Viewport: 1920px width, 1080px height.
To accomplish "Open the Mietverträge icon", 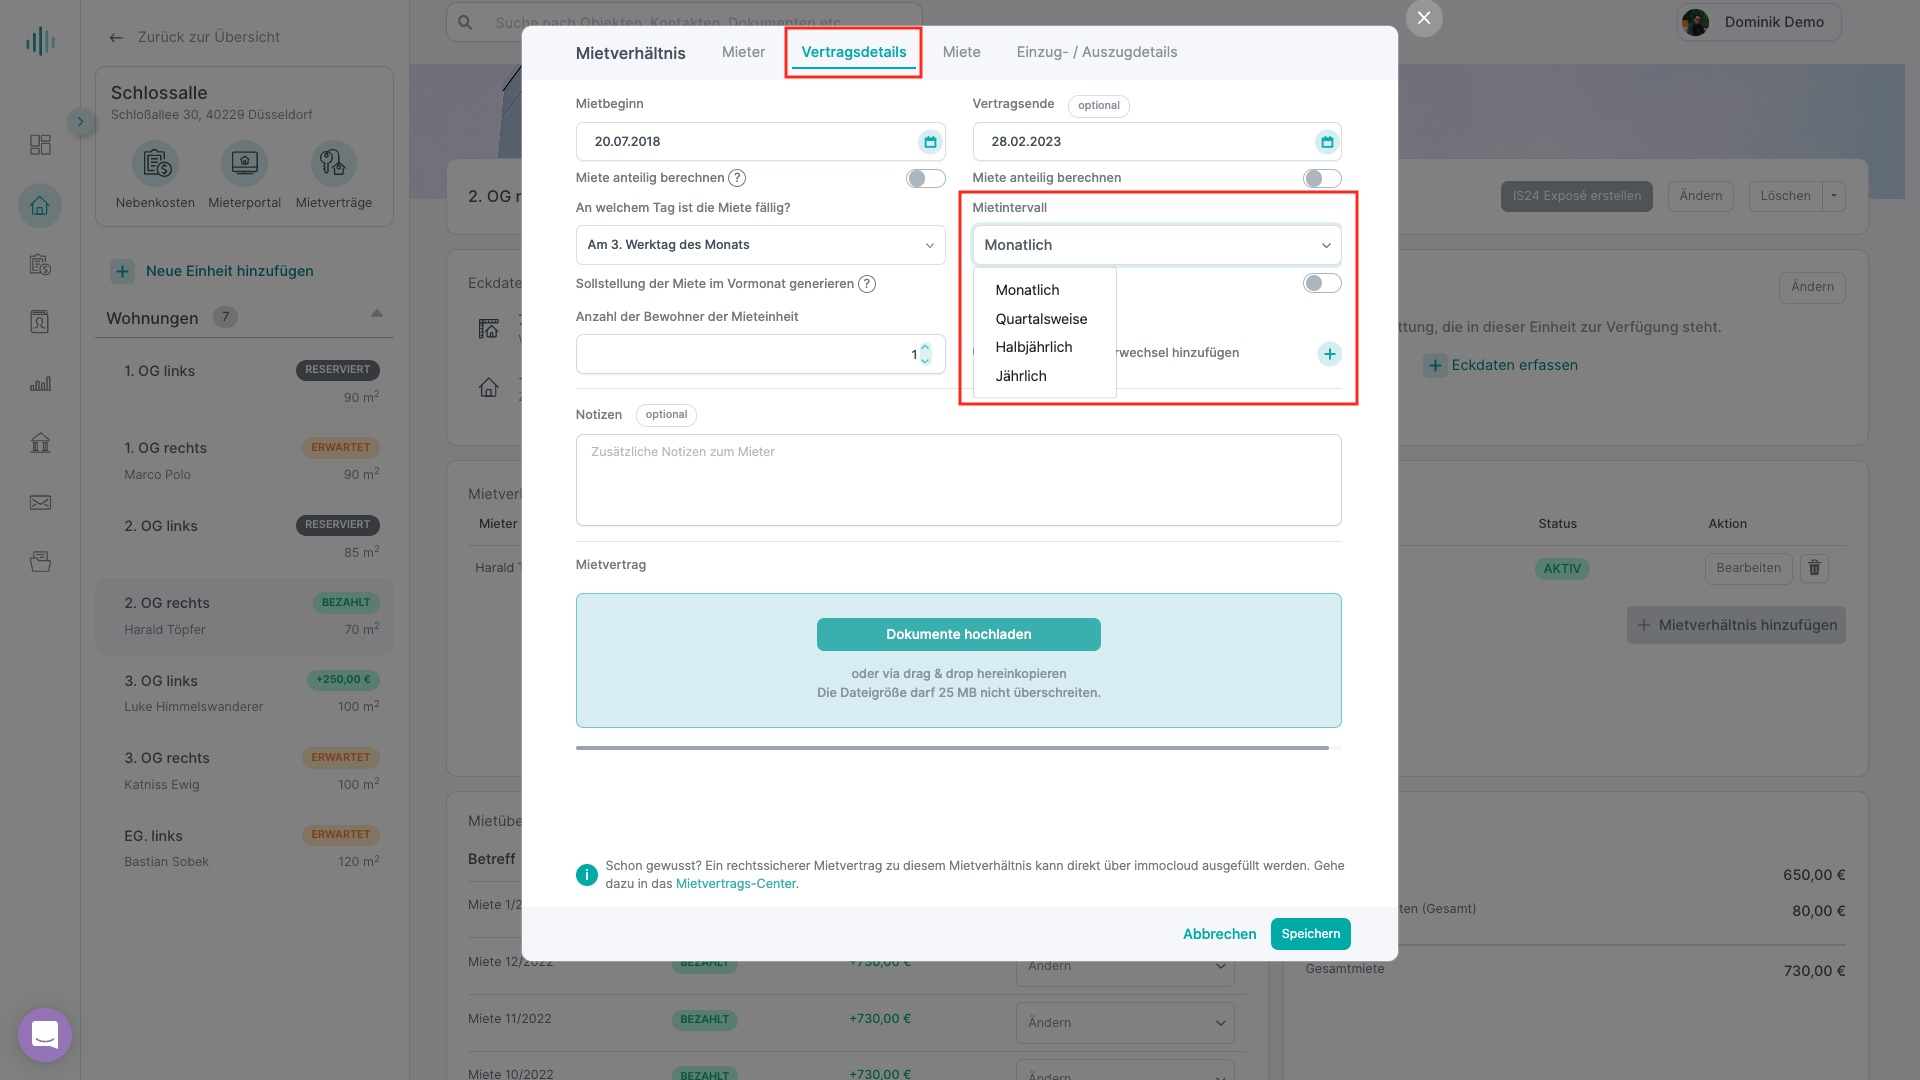I will click(334, 163).
